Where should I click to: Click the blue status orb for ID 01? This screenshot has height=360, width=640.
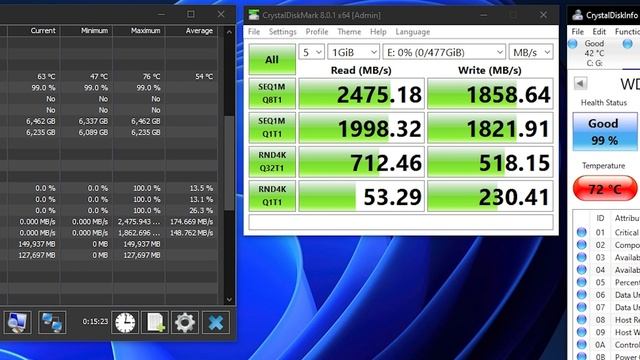pyautogui.click(x=582, y=232)
